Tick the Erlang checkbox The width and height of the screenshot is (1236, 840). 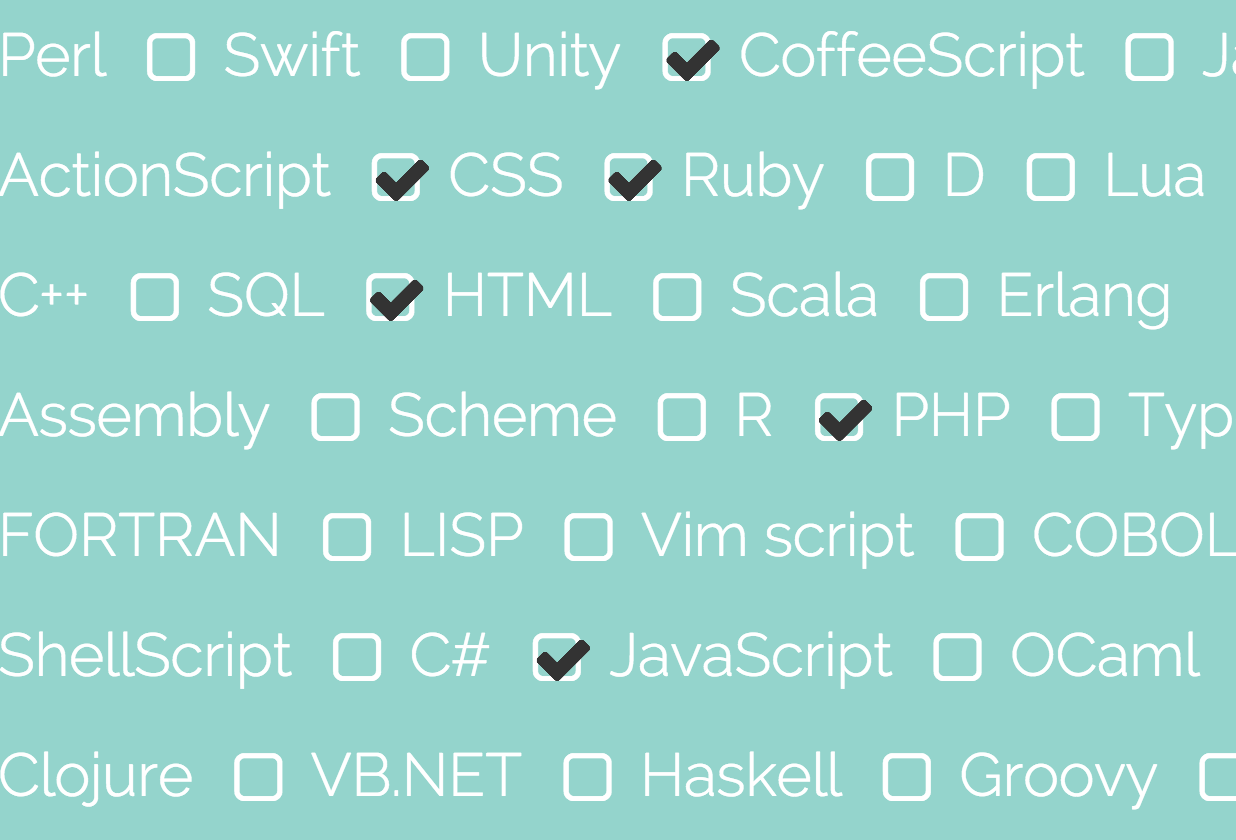(x=944, y=297)
